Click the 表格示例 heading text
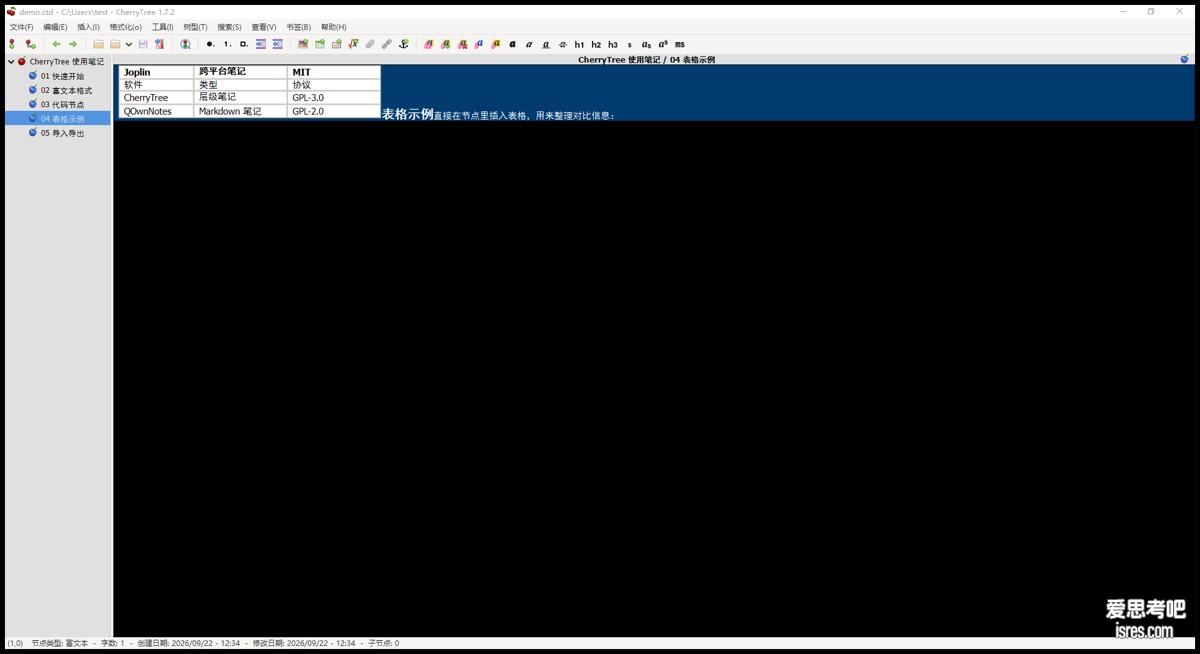1200x654 pixels. point(407,114)
